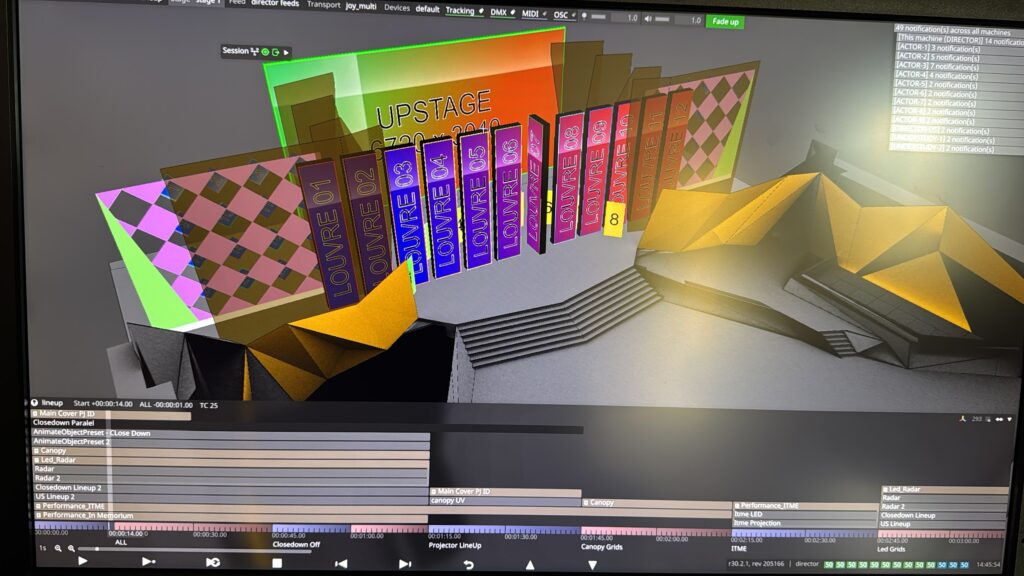Click the lineup track clock icon
Image resolution: width=1024 pixels, height=576 pixels.
pyautogui.click(x=35, y=402)
